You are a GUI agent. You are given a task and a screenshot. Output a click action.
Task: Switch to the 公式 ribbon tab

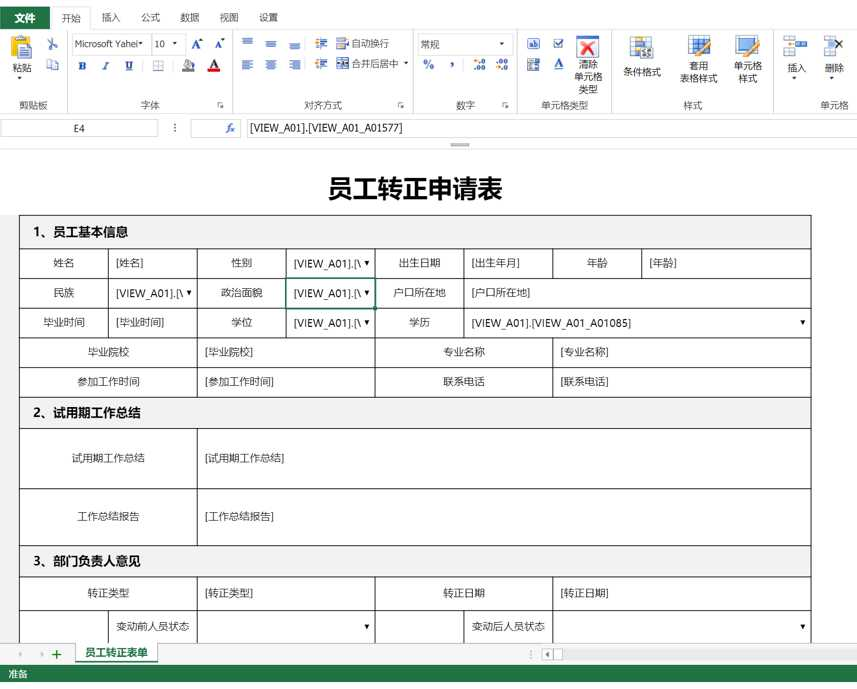pyautogui.click(x=150, y=17)
